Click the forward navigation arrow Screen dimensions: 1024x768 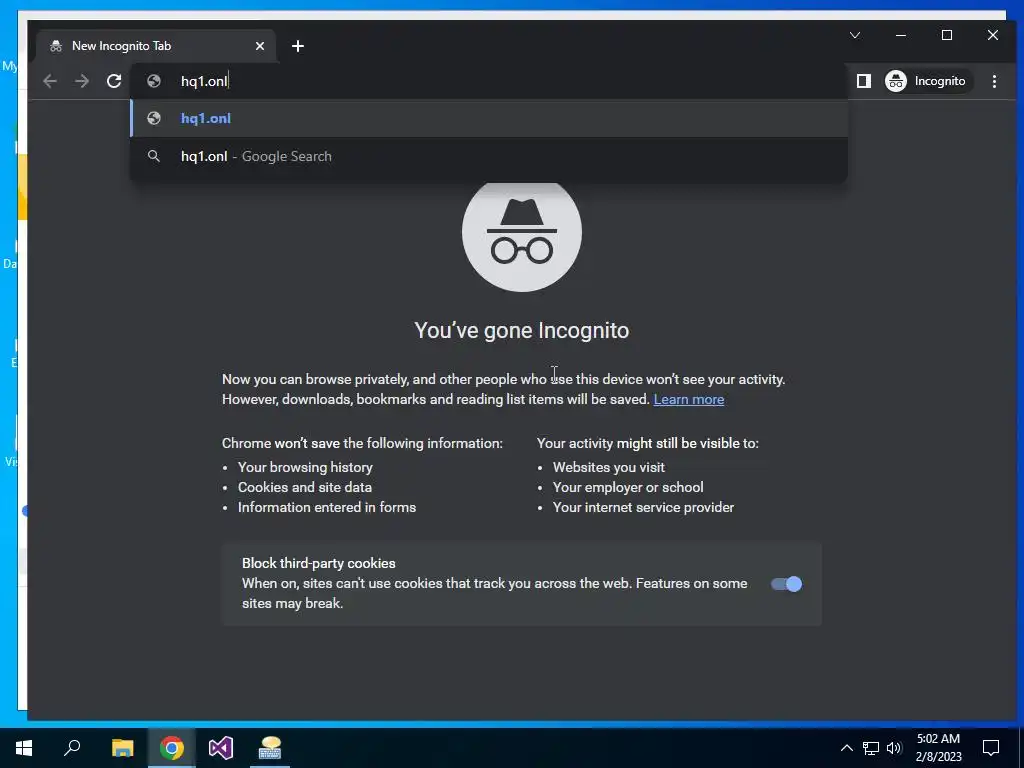82,81
